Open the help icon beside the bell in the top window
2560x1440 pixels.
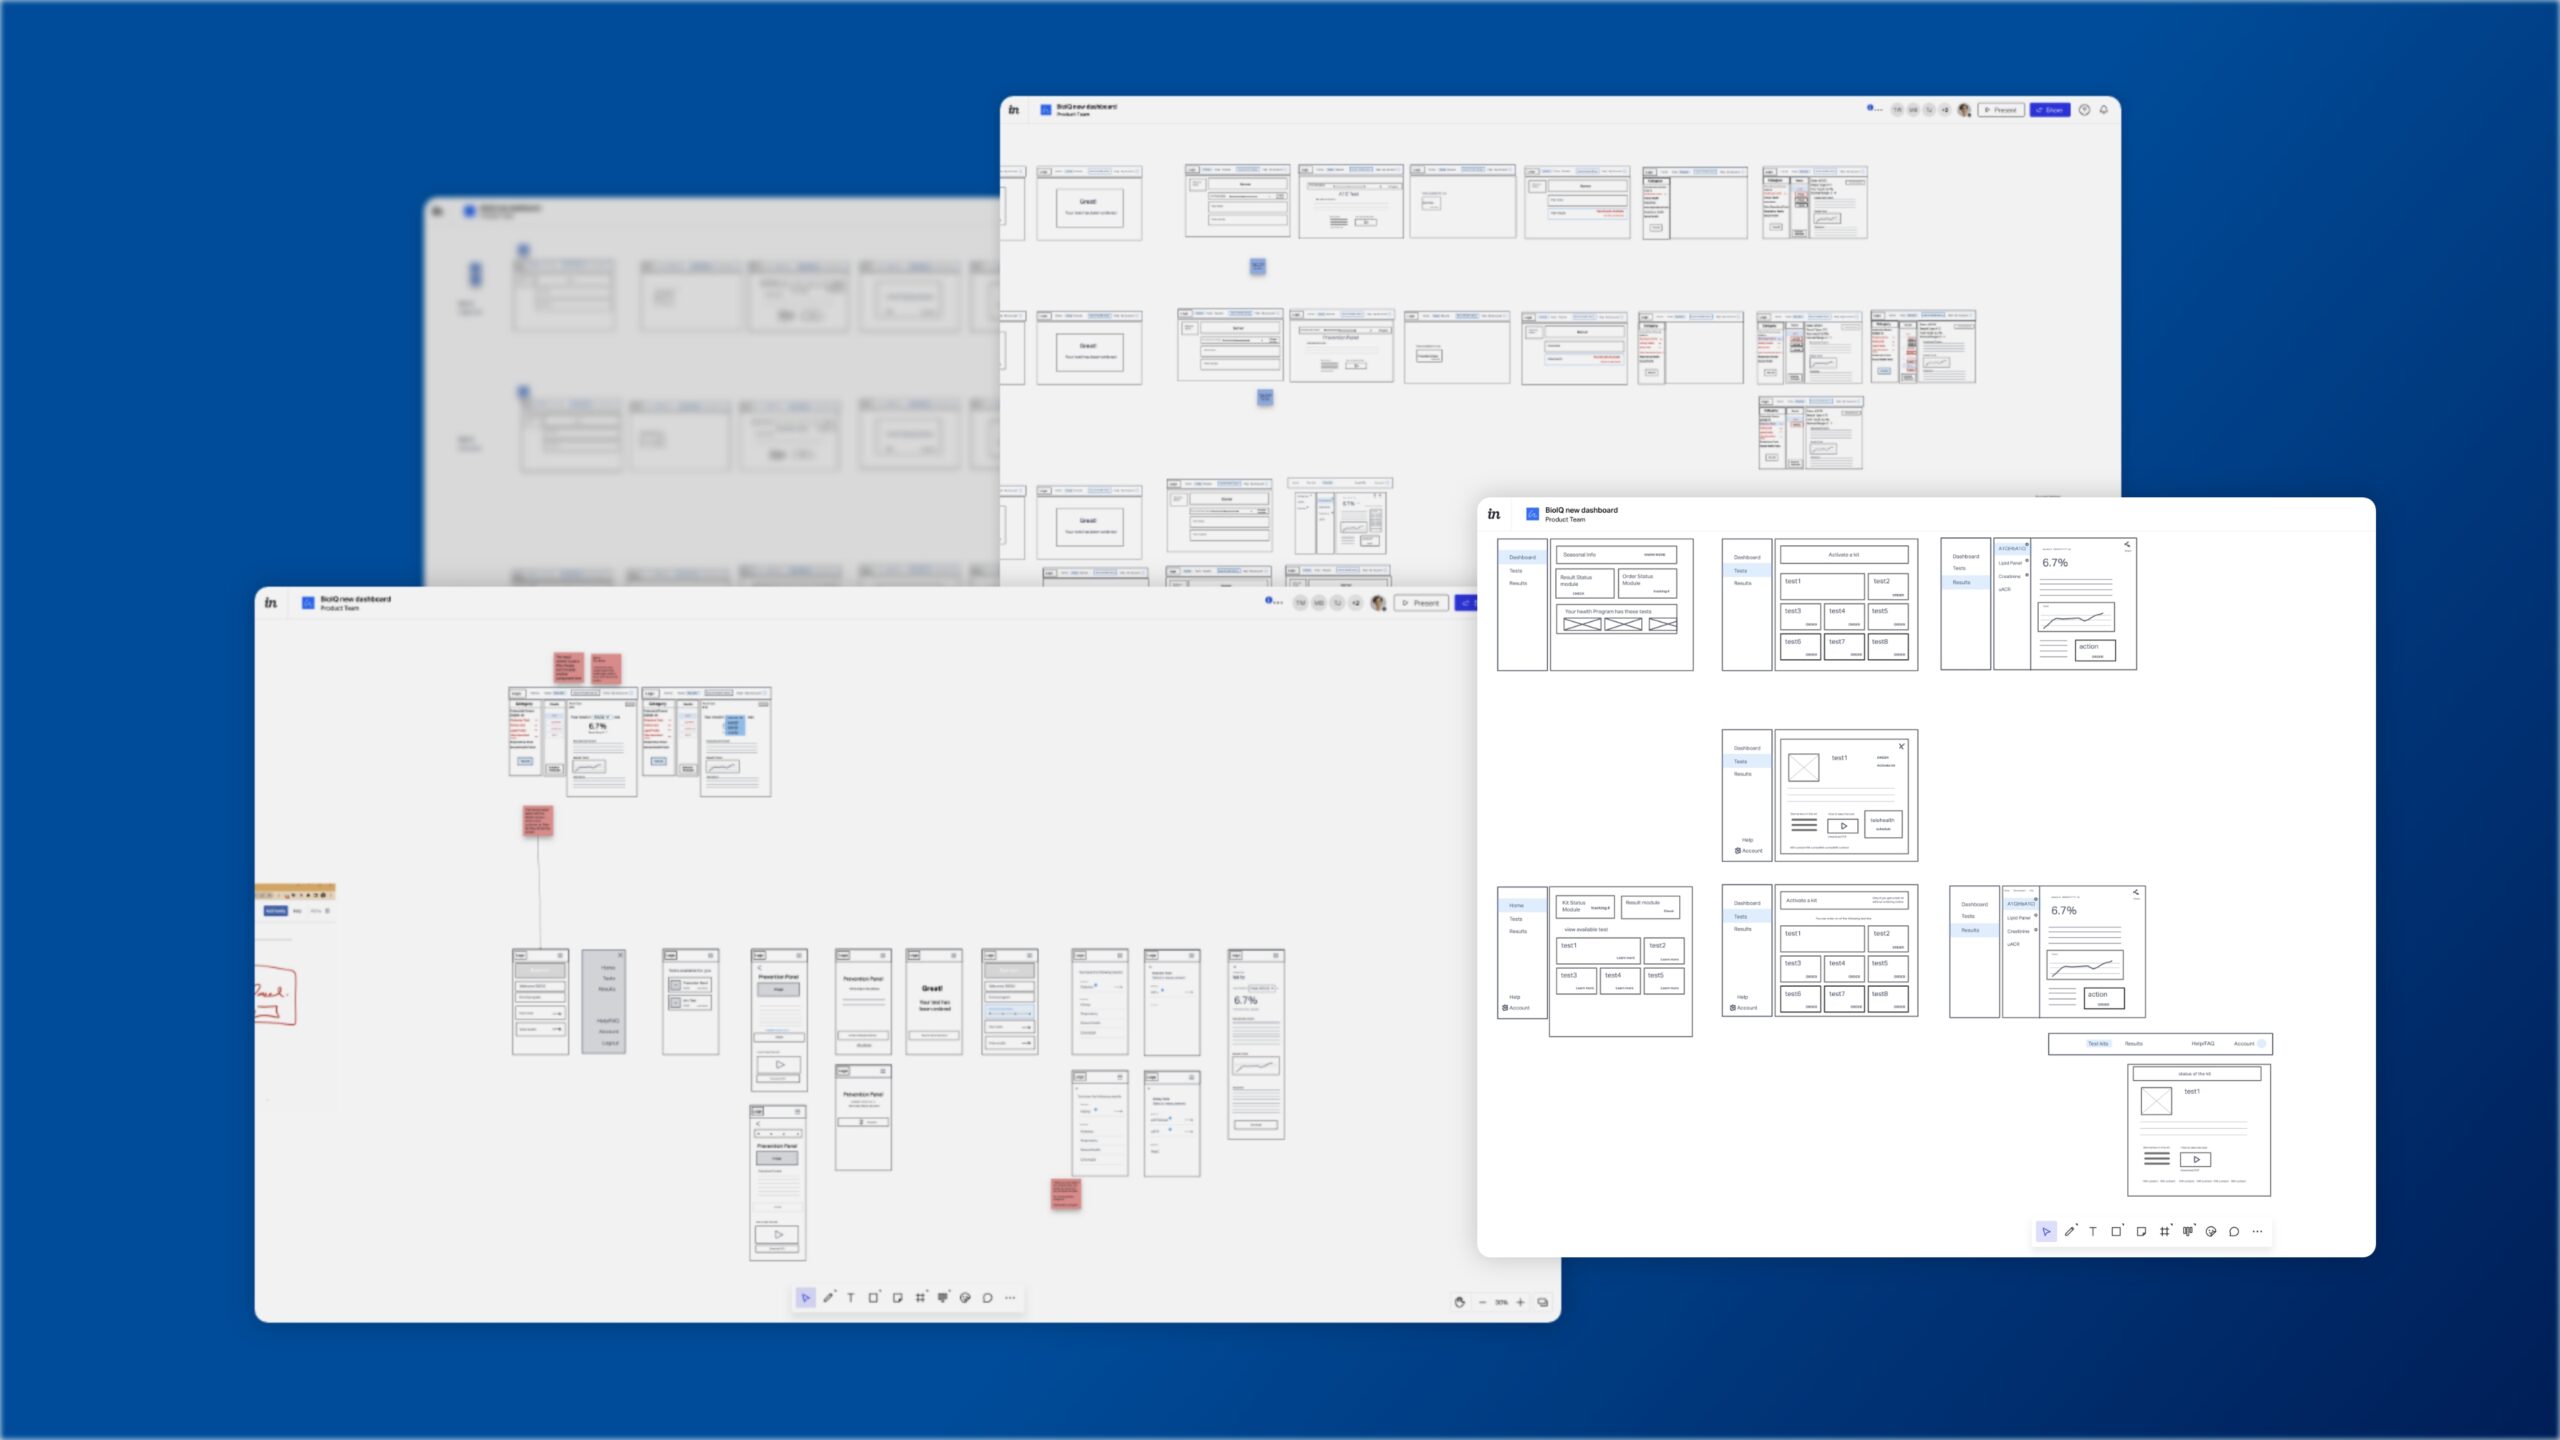coord(2085,110)
